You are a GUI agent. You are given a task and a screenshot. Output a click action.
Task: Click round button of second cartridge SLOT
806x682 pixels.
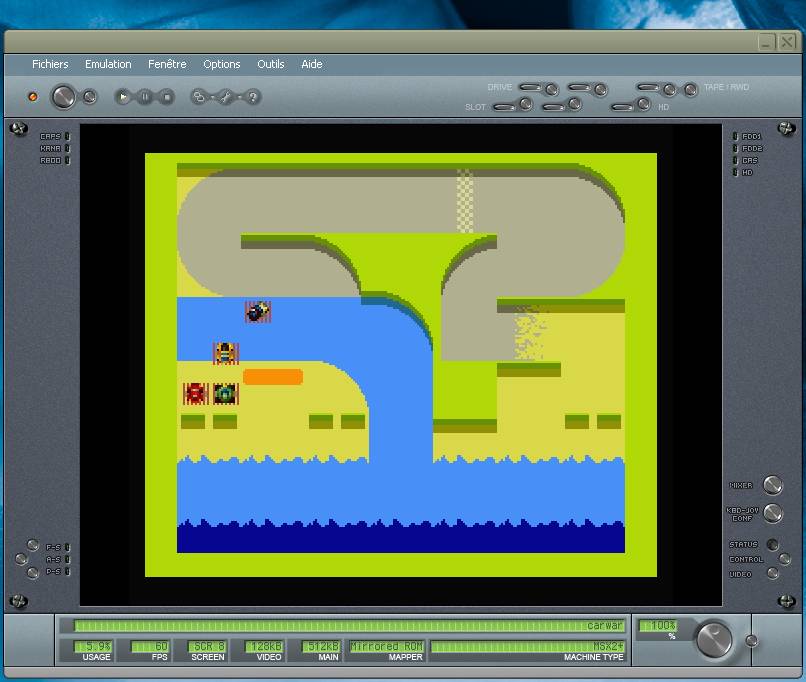tap(575, 104)
